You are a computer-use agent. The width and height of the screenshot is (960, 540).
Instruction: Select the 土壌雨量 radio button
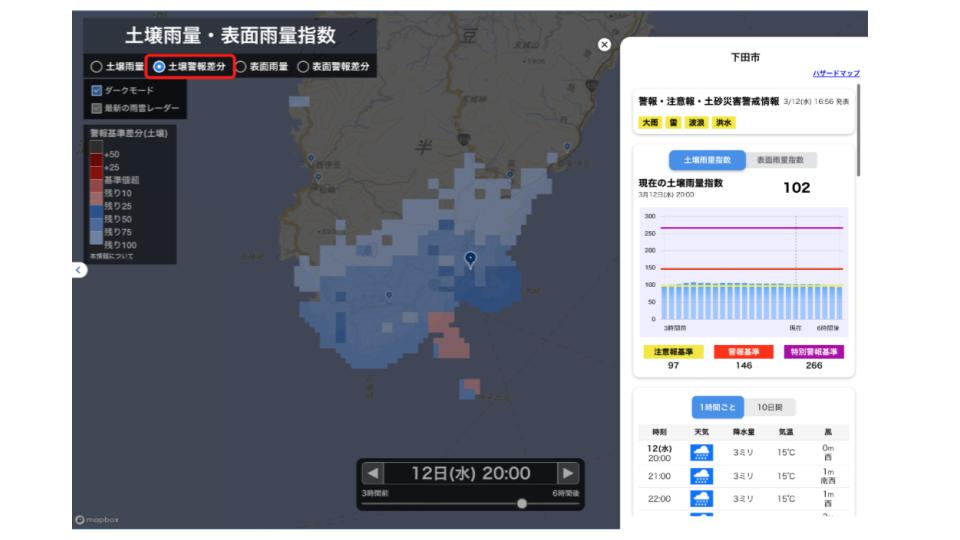[96, 67]
